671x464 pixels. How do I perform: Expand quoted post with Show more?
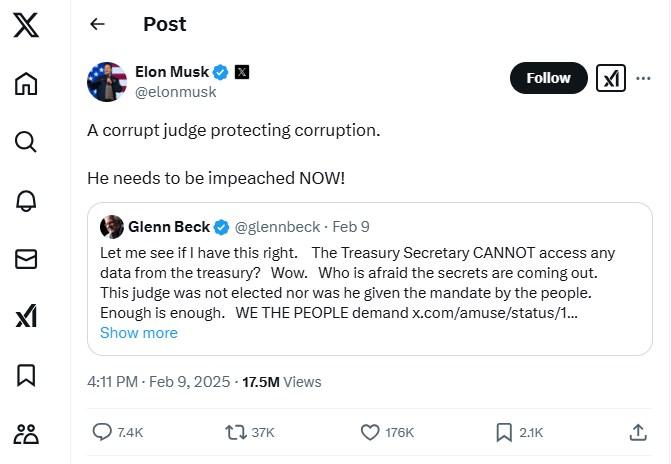(x=139, y=333)
